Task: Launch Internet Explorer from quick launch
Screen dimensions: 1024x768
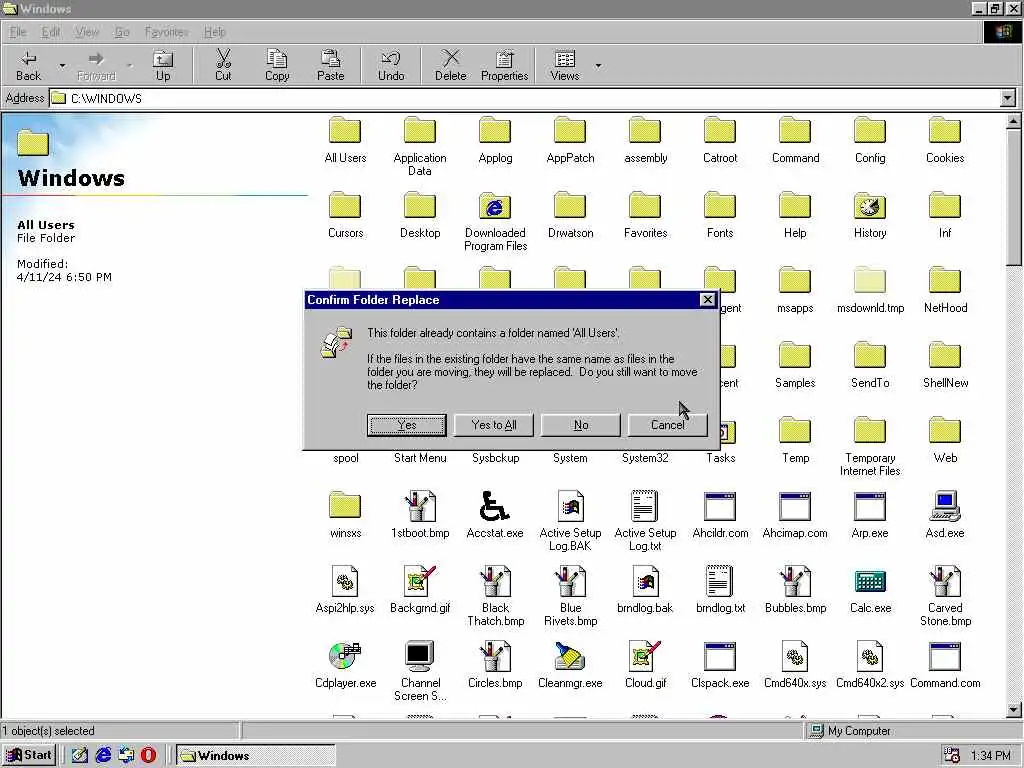Action: click(103, 756)
